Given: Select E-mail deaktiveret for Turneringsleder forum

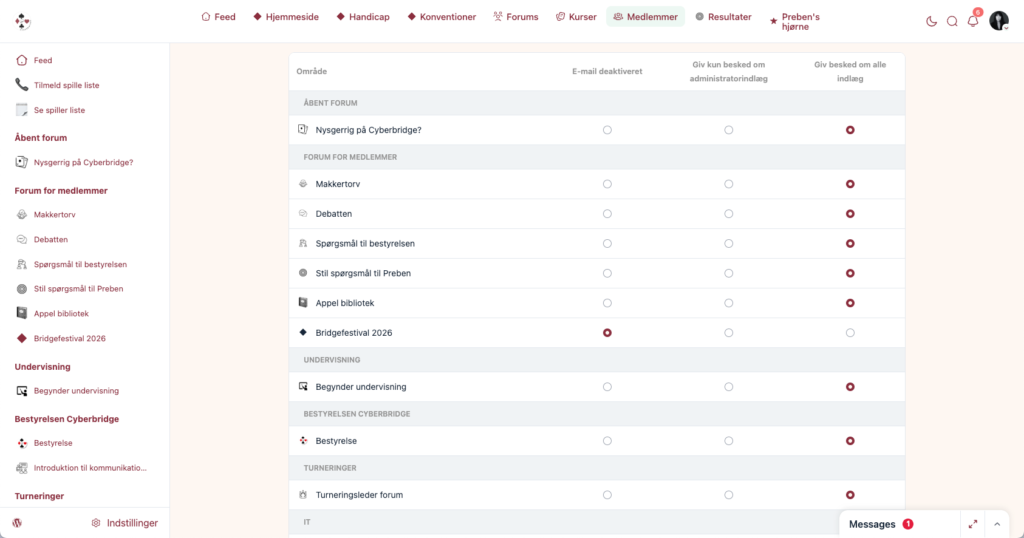Looking at the screenshot, I should tap(607, 495).
